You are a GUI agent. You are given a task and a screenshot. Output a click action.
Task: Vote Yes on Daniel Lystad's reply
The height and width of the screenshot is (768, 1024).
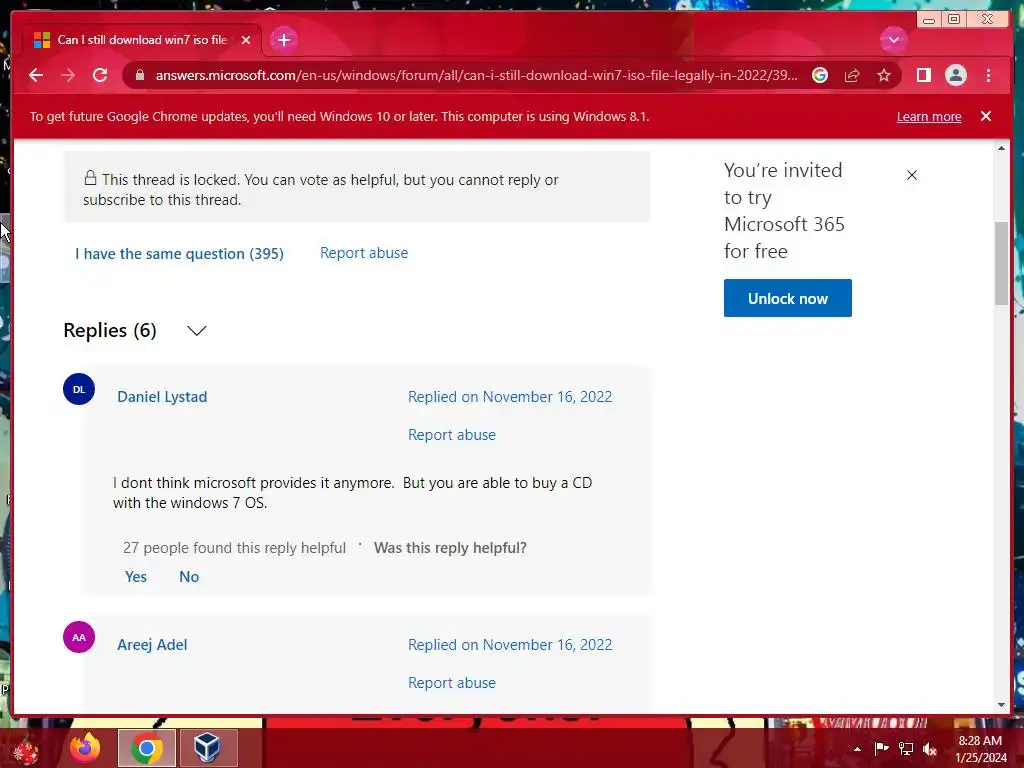(x=136, y=577)
